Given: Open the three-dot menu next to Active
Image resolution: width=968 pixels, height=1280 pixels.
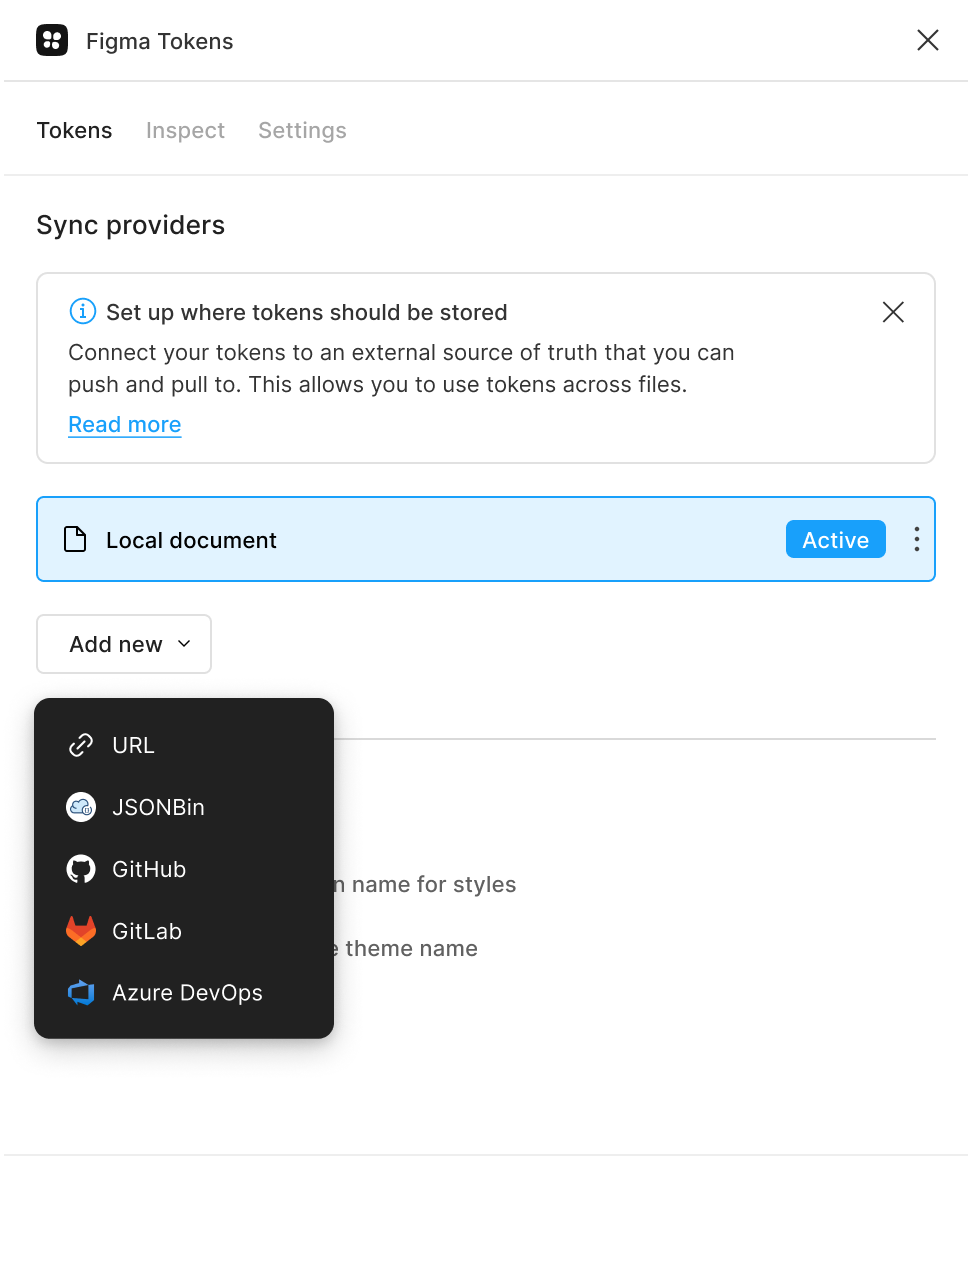Looking at the screenshot, I should 915,539.
